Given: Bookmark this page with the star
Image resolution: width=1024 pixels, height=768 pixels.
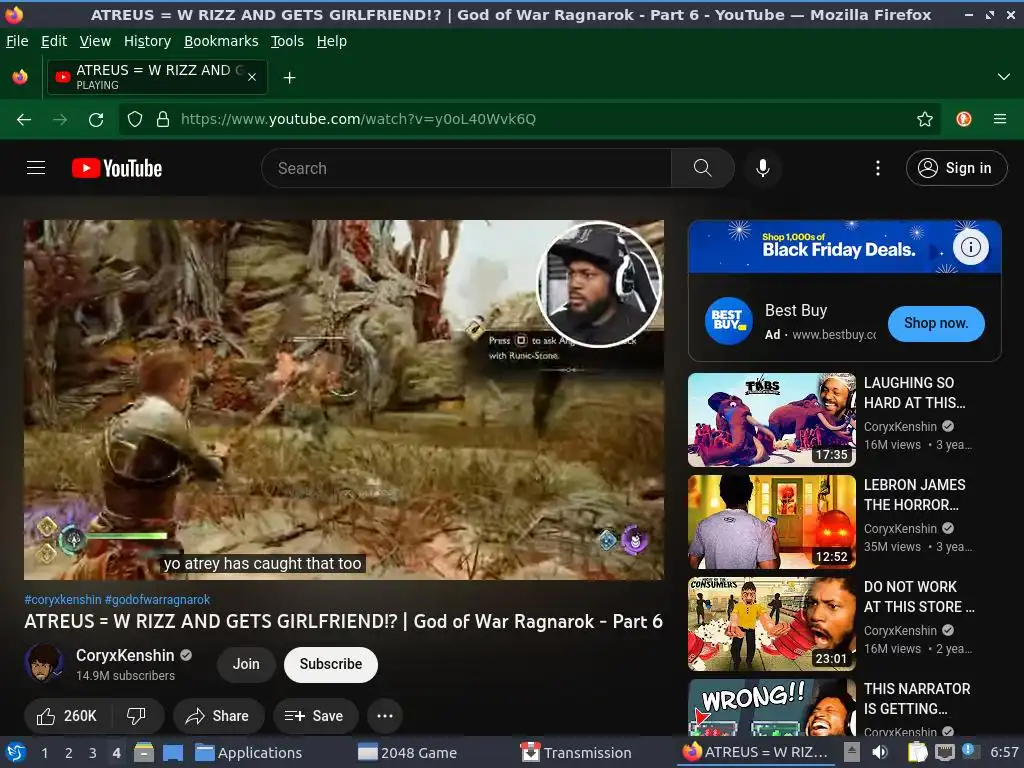Looking at the screenshot, I should (x=925, y=119).
